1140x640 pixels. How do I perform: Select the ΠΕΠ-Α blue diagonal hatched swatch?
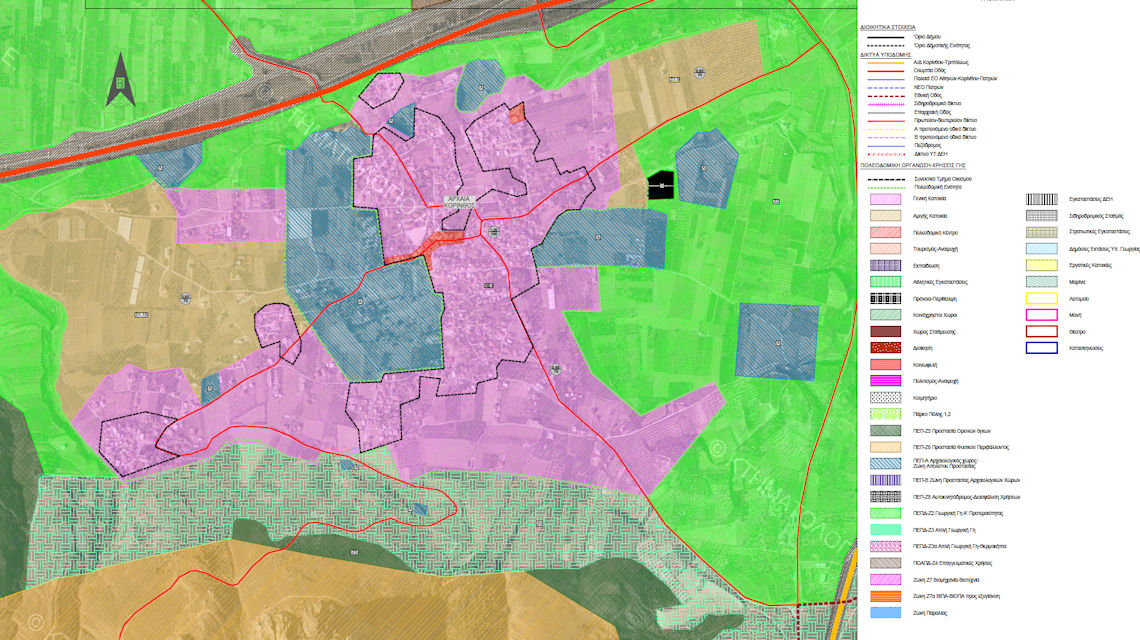click(x=886, y=464)
